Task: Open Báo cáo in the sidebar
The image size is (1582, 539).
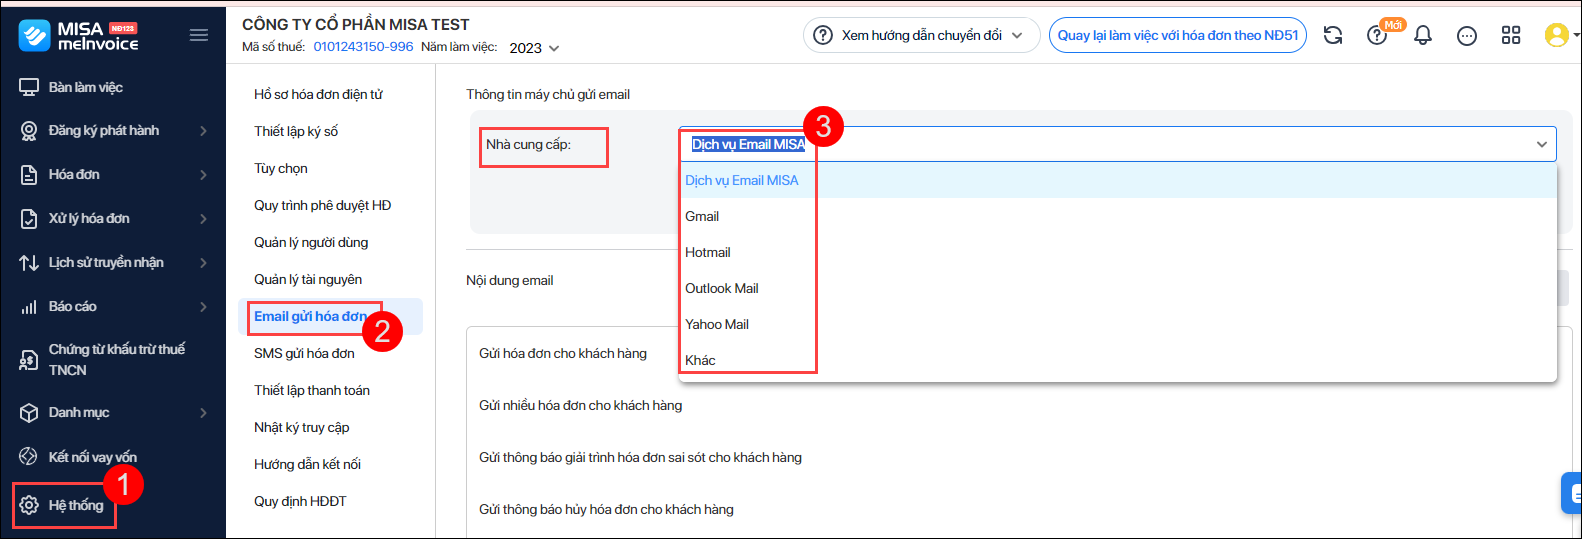Action: point(73,306)
